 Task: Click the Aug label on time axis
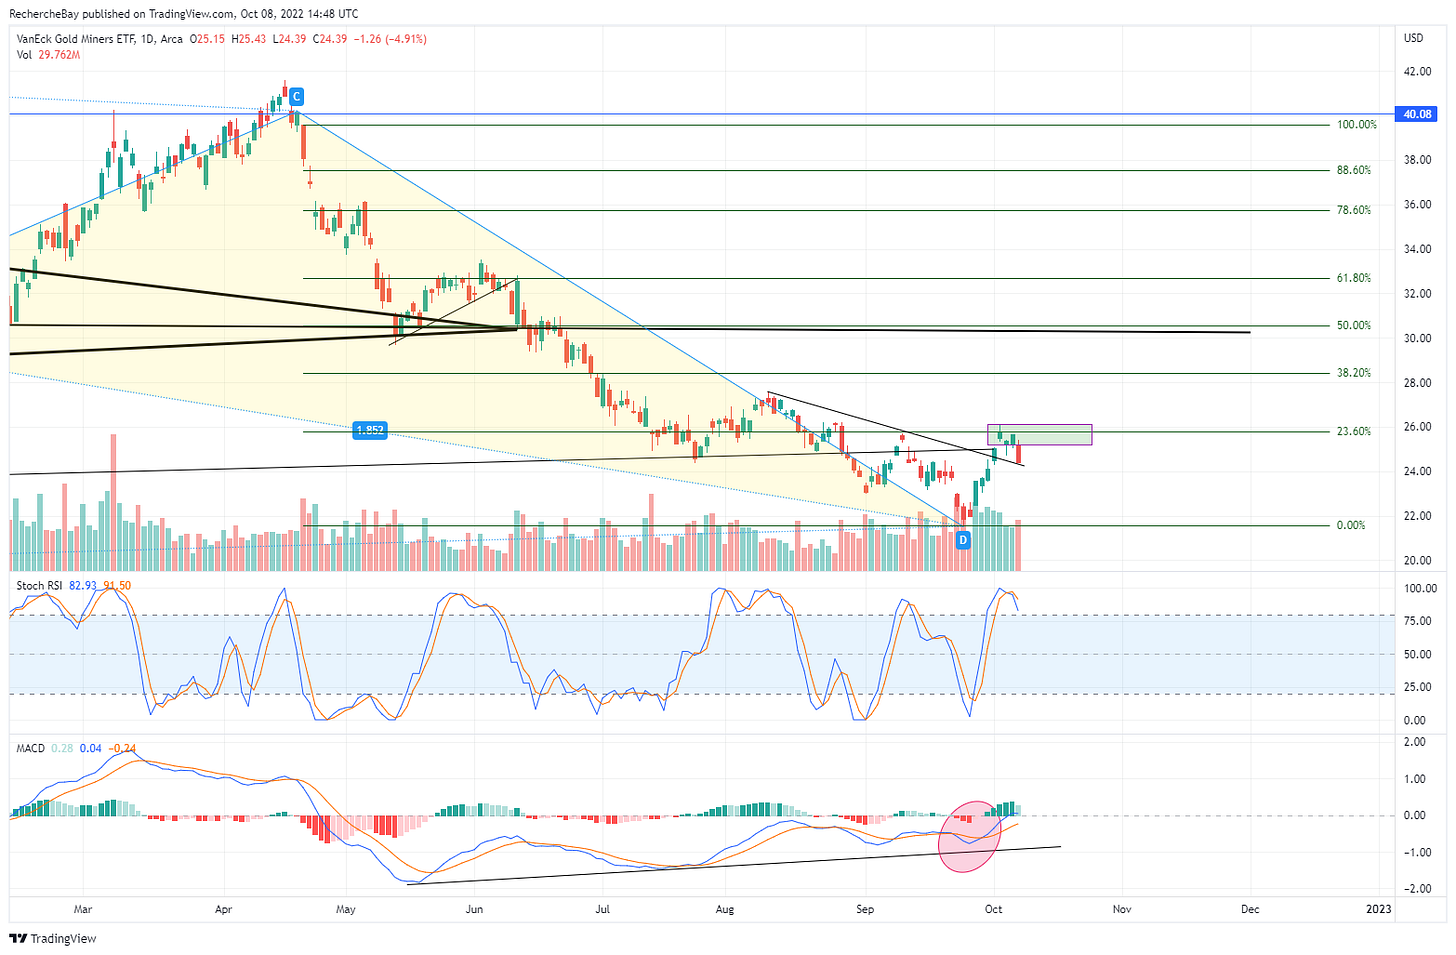click(x=725, y=909)
